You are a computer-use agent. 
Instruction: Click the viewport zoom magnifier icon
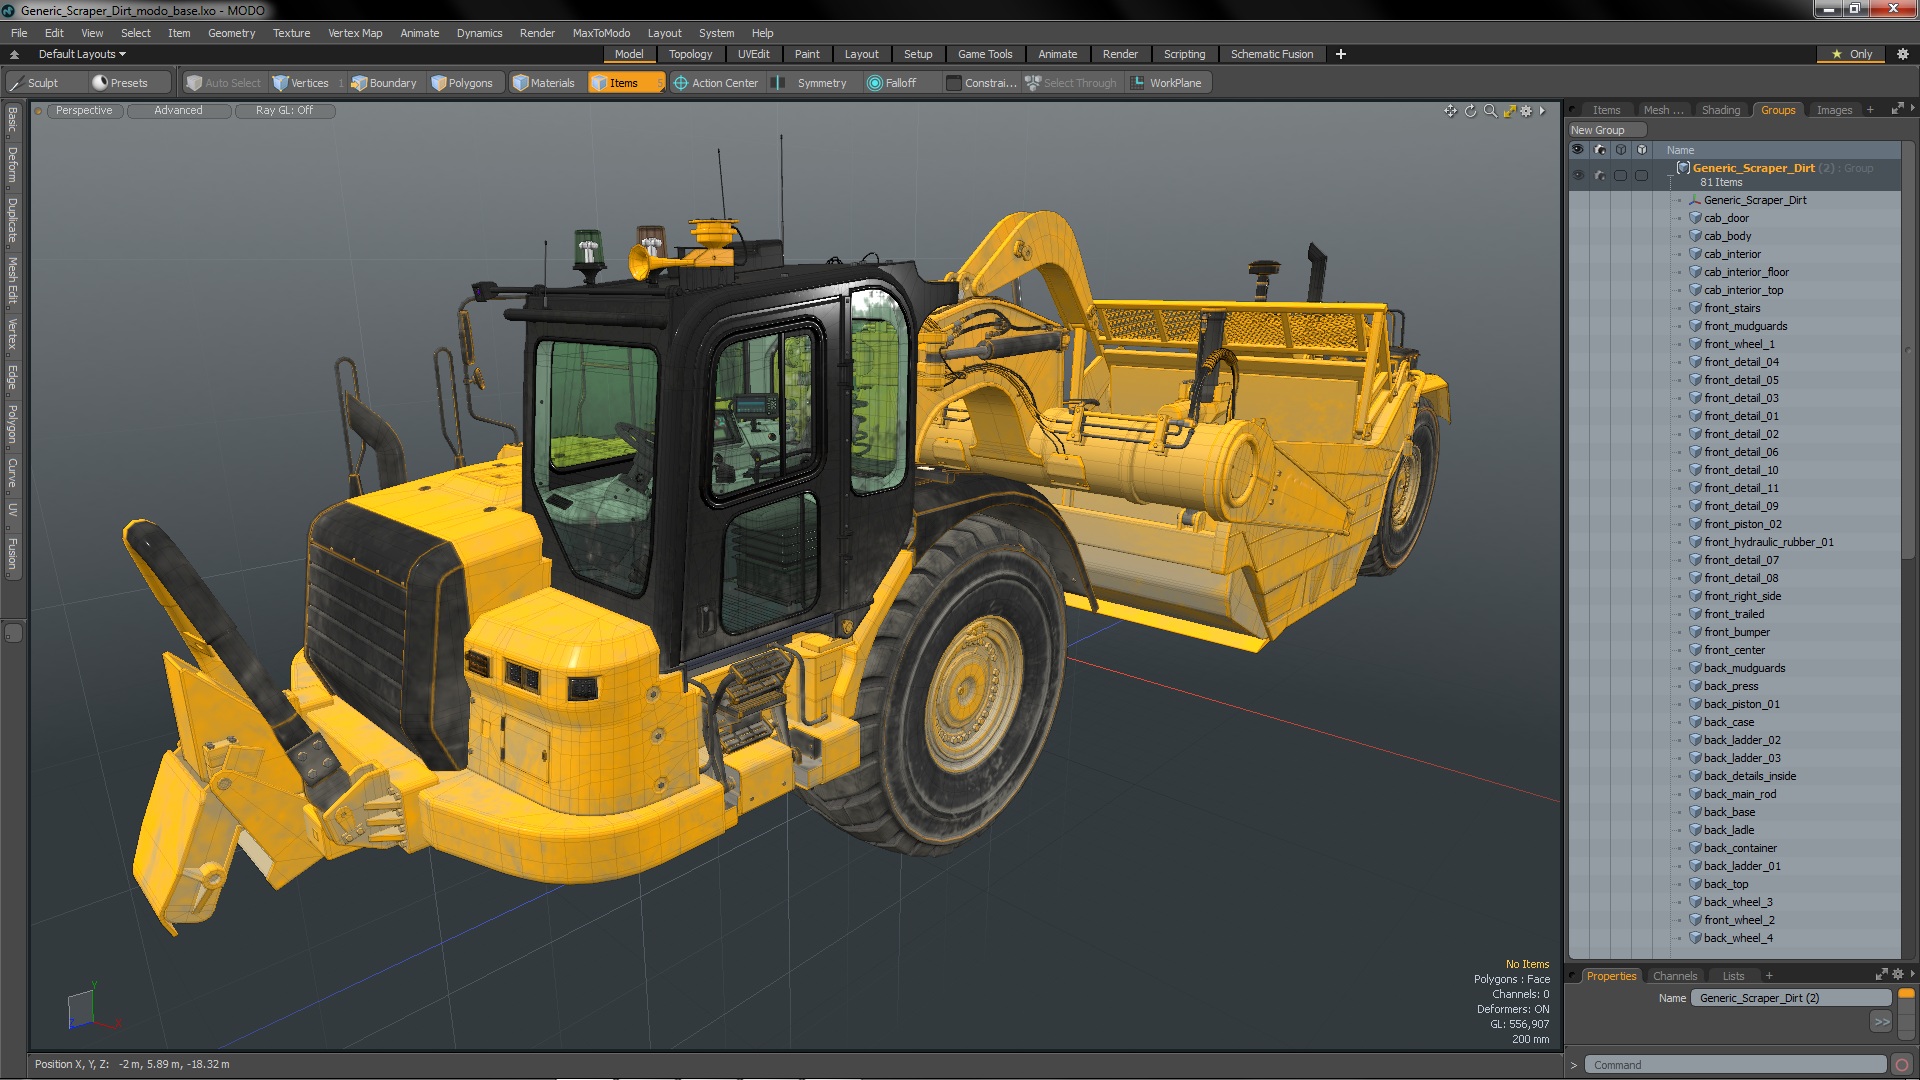(1490, 111)
